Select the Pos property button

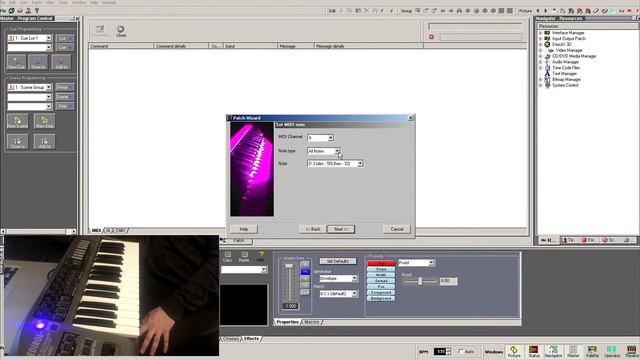381,287
